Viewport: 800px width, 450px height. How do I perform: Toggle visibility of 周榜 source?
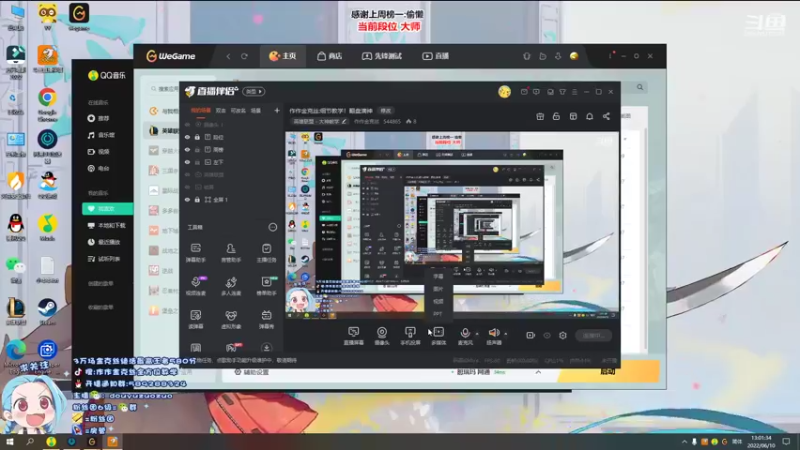[x=187, y=150]
